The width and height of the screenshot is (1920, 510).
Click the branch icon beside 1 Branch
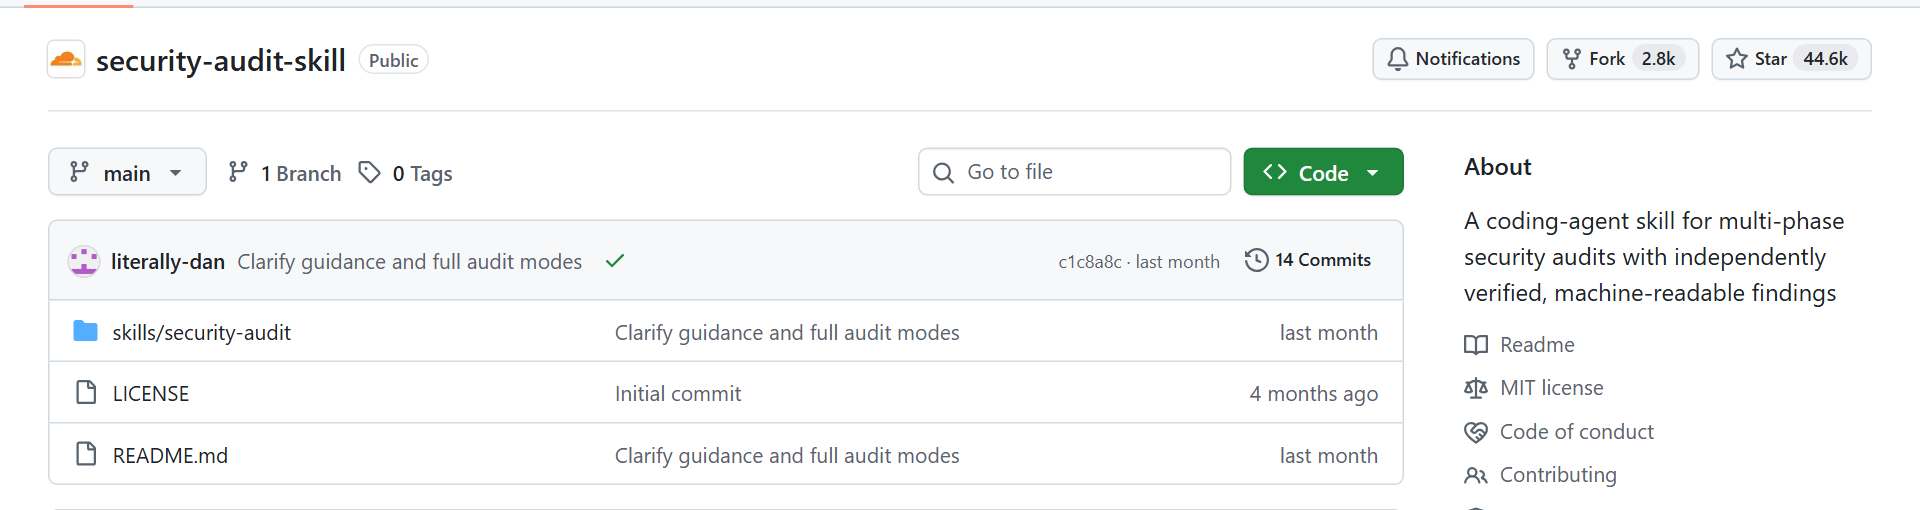(238, 172)
